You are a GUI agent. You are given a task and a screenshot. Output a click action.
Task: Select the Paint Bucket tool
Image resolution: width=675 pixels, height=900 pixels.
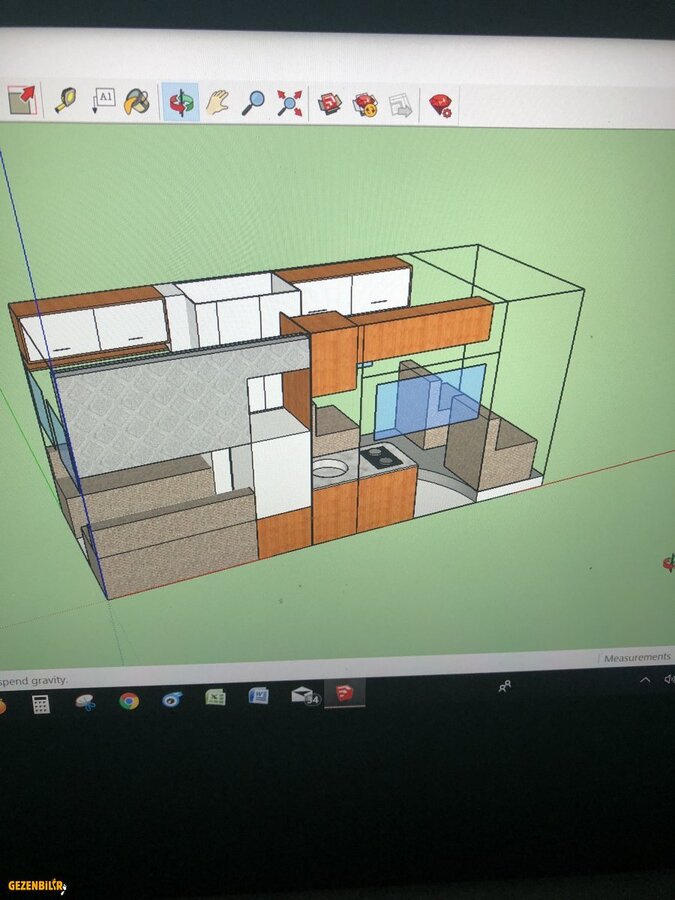[137, 102]
